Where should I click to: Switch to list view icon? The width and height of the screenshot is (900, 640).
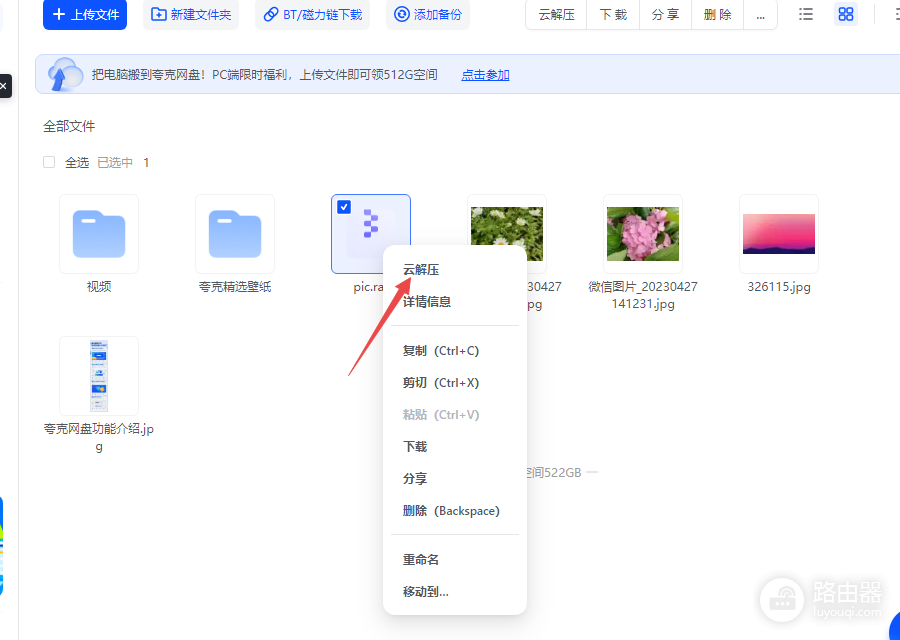806,14
